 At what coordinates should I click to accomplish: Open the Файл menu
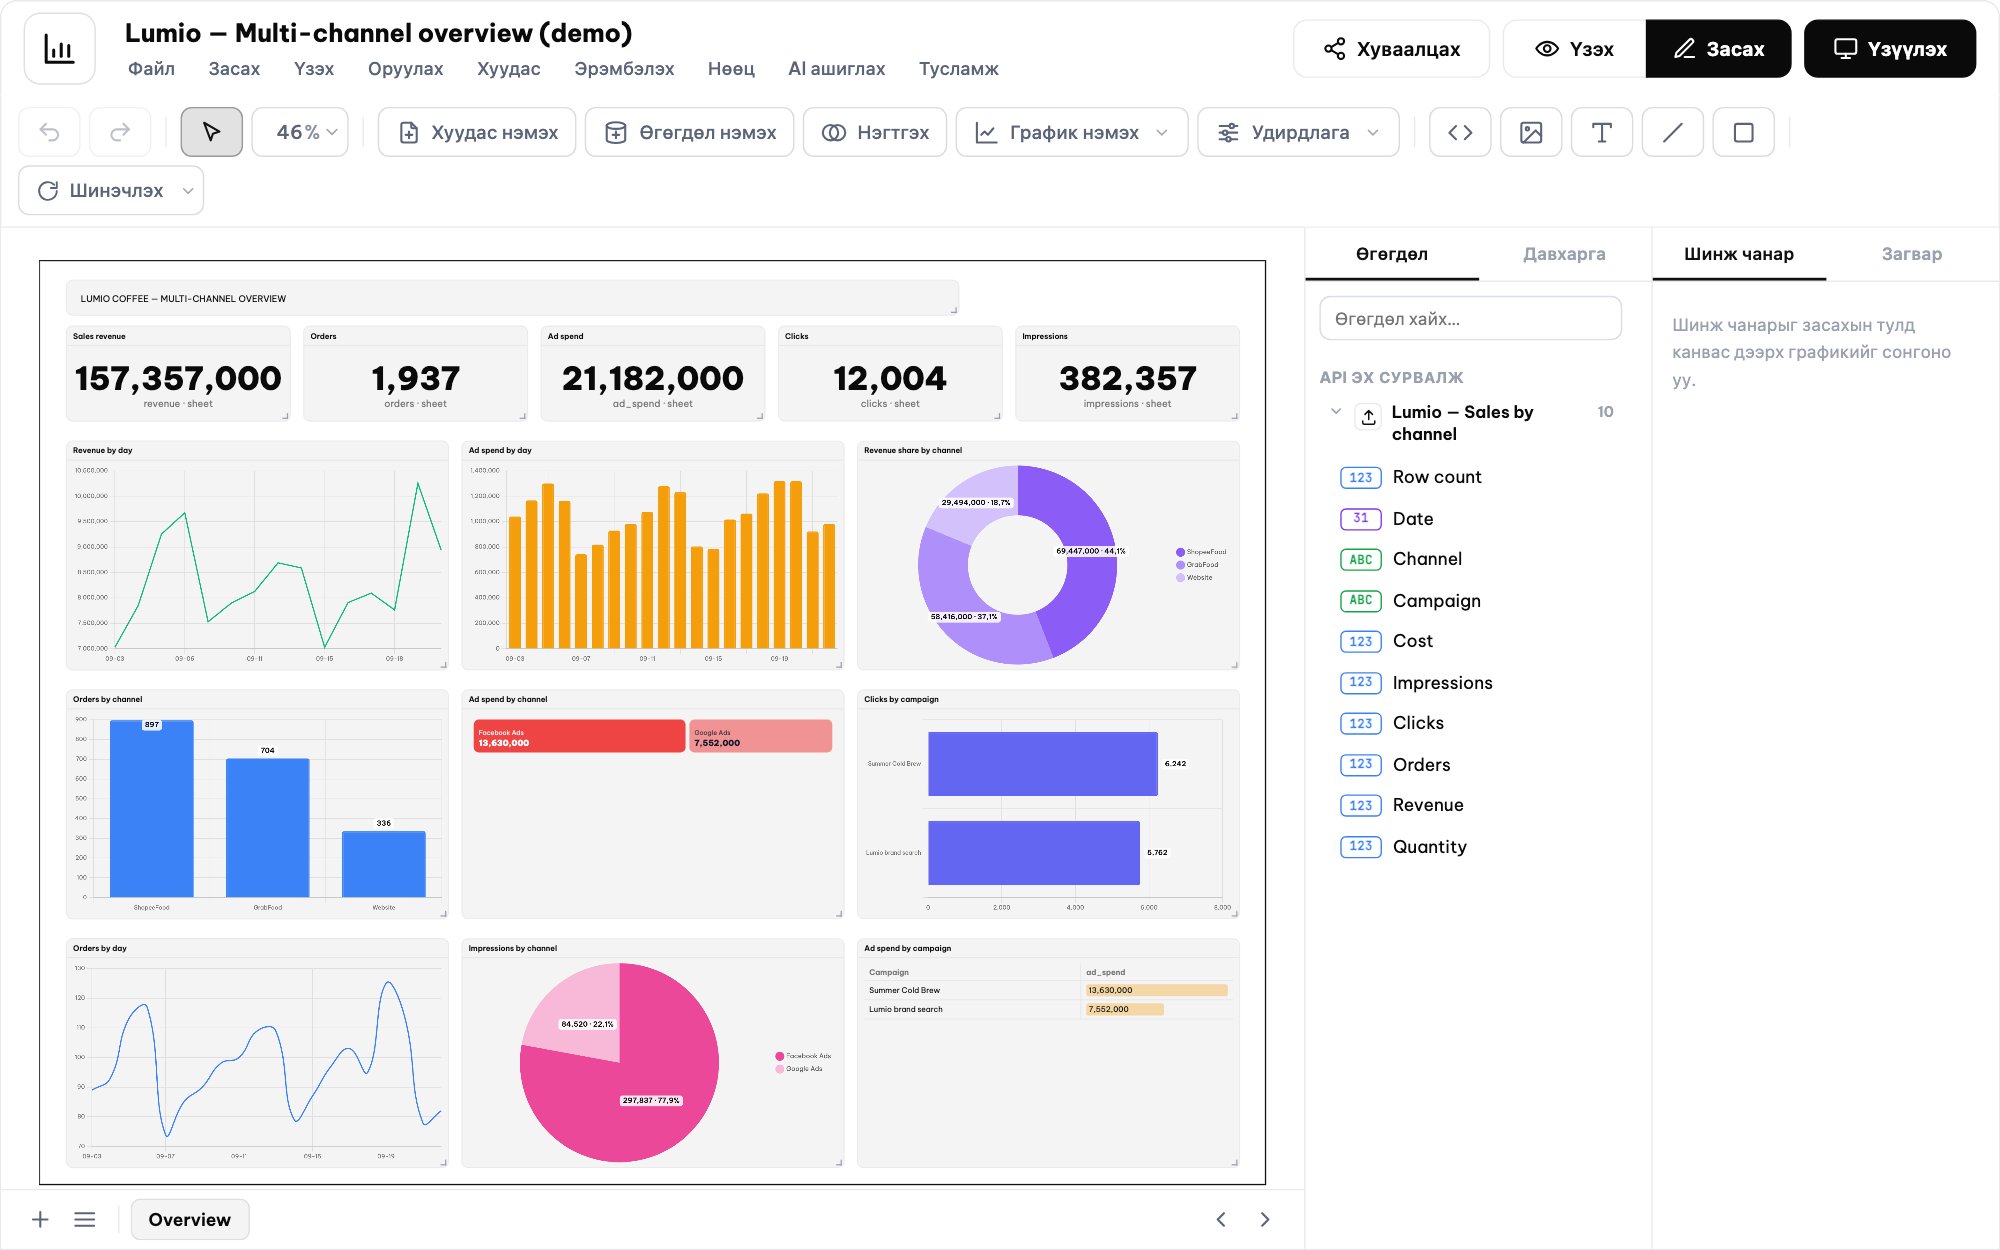pyautogui.click(x=151, y=68)
